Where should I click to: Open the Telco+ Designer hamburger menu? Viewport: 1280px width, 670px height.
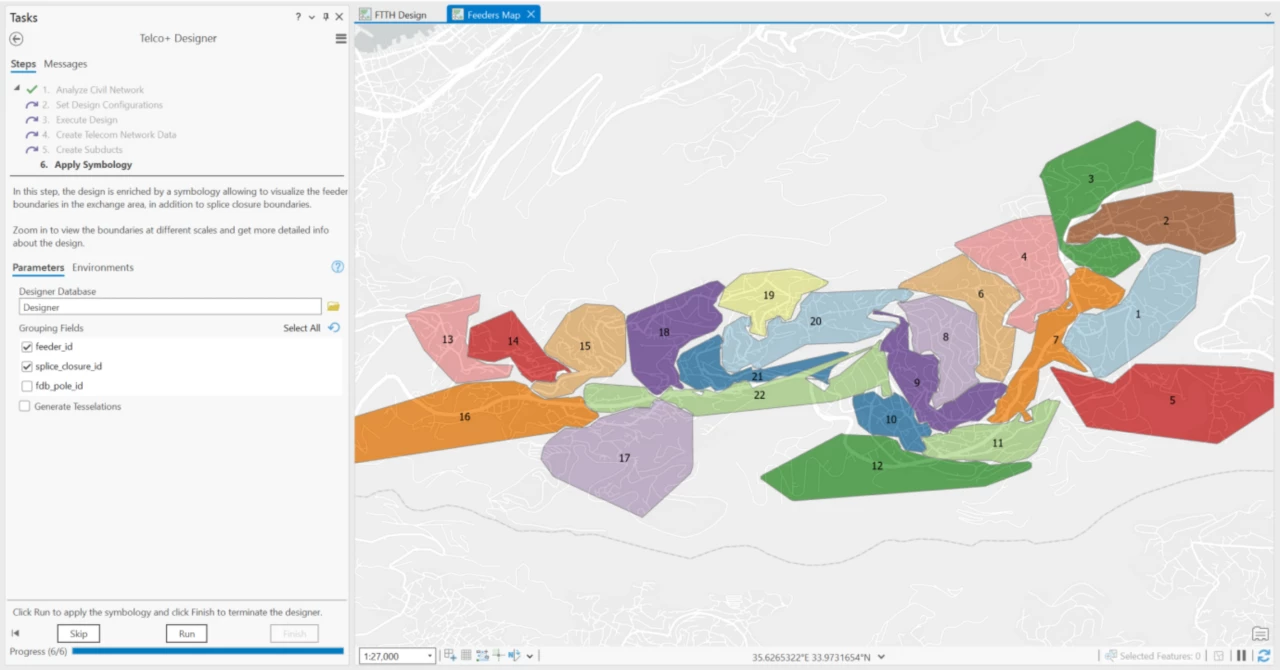(341, 39)
